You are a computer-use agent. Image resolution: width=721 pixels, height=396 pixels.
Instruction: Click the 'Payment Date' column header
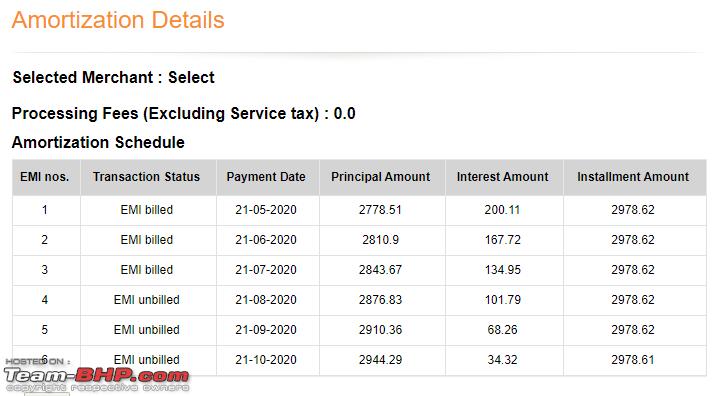pyautogui.click(x=266, y=177)
